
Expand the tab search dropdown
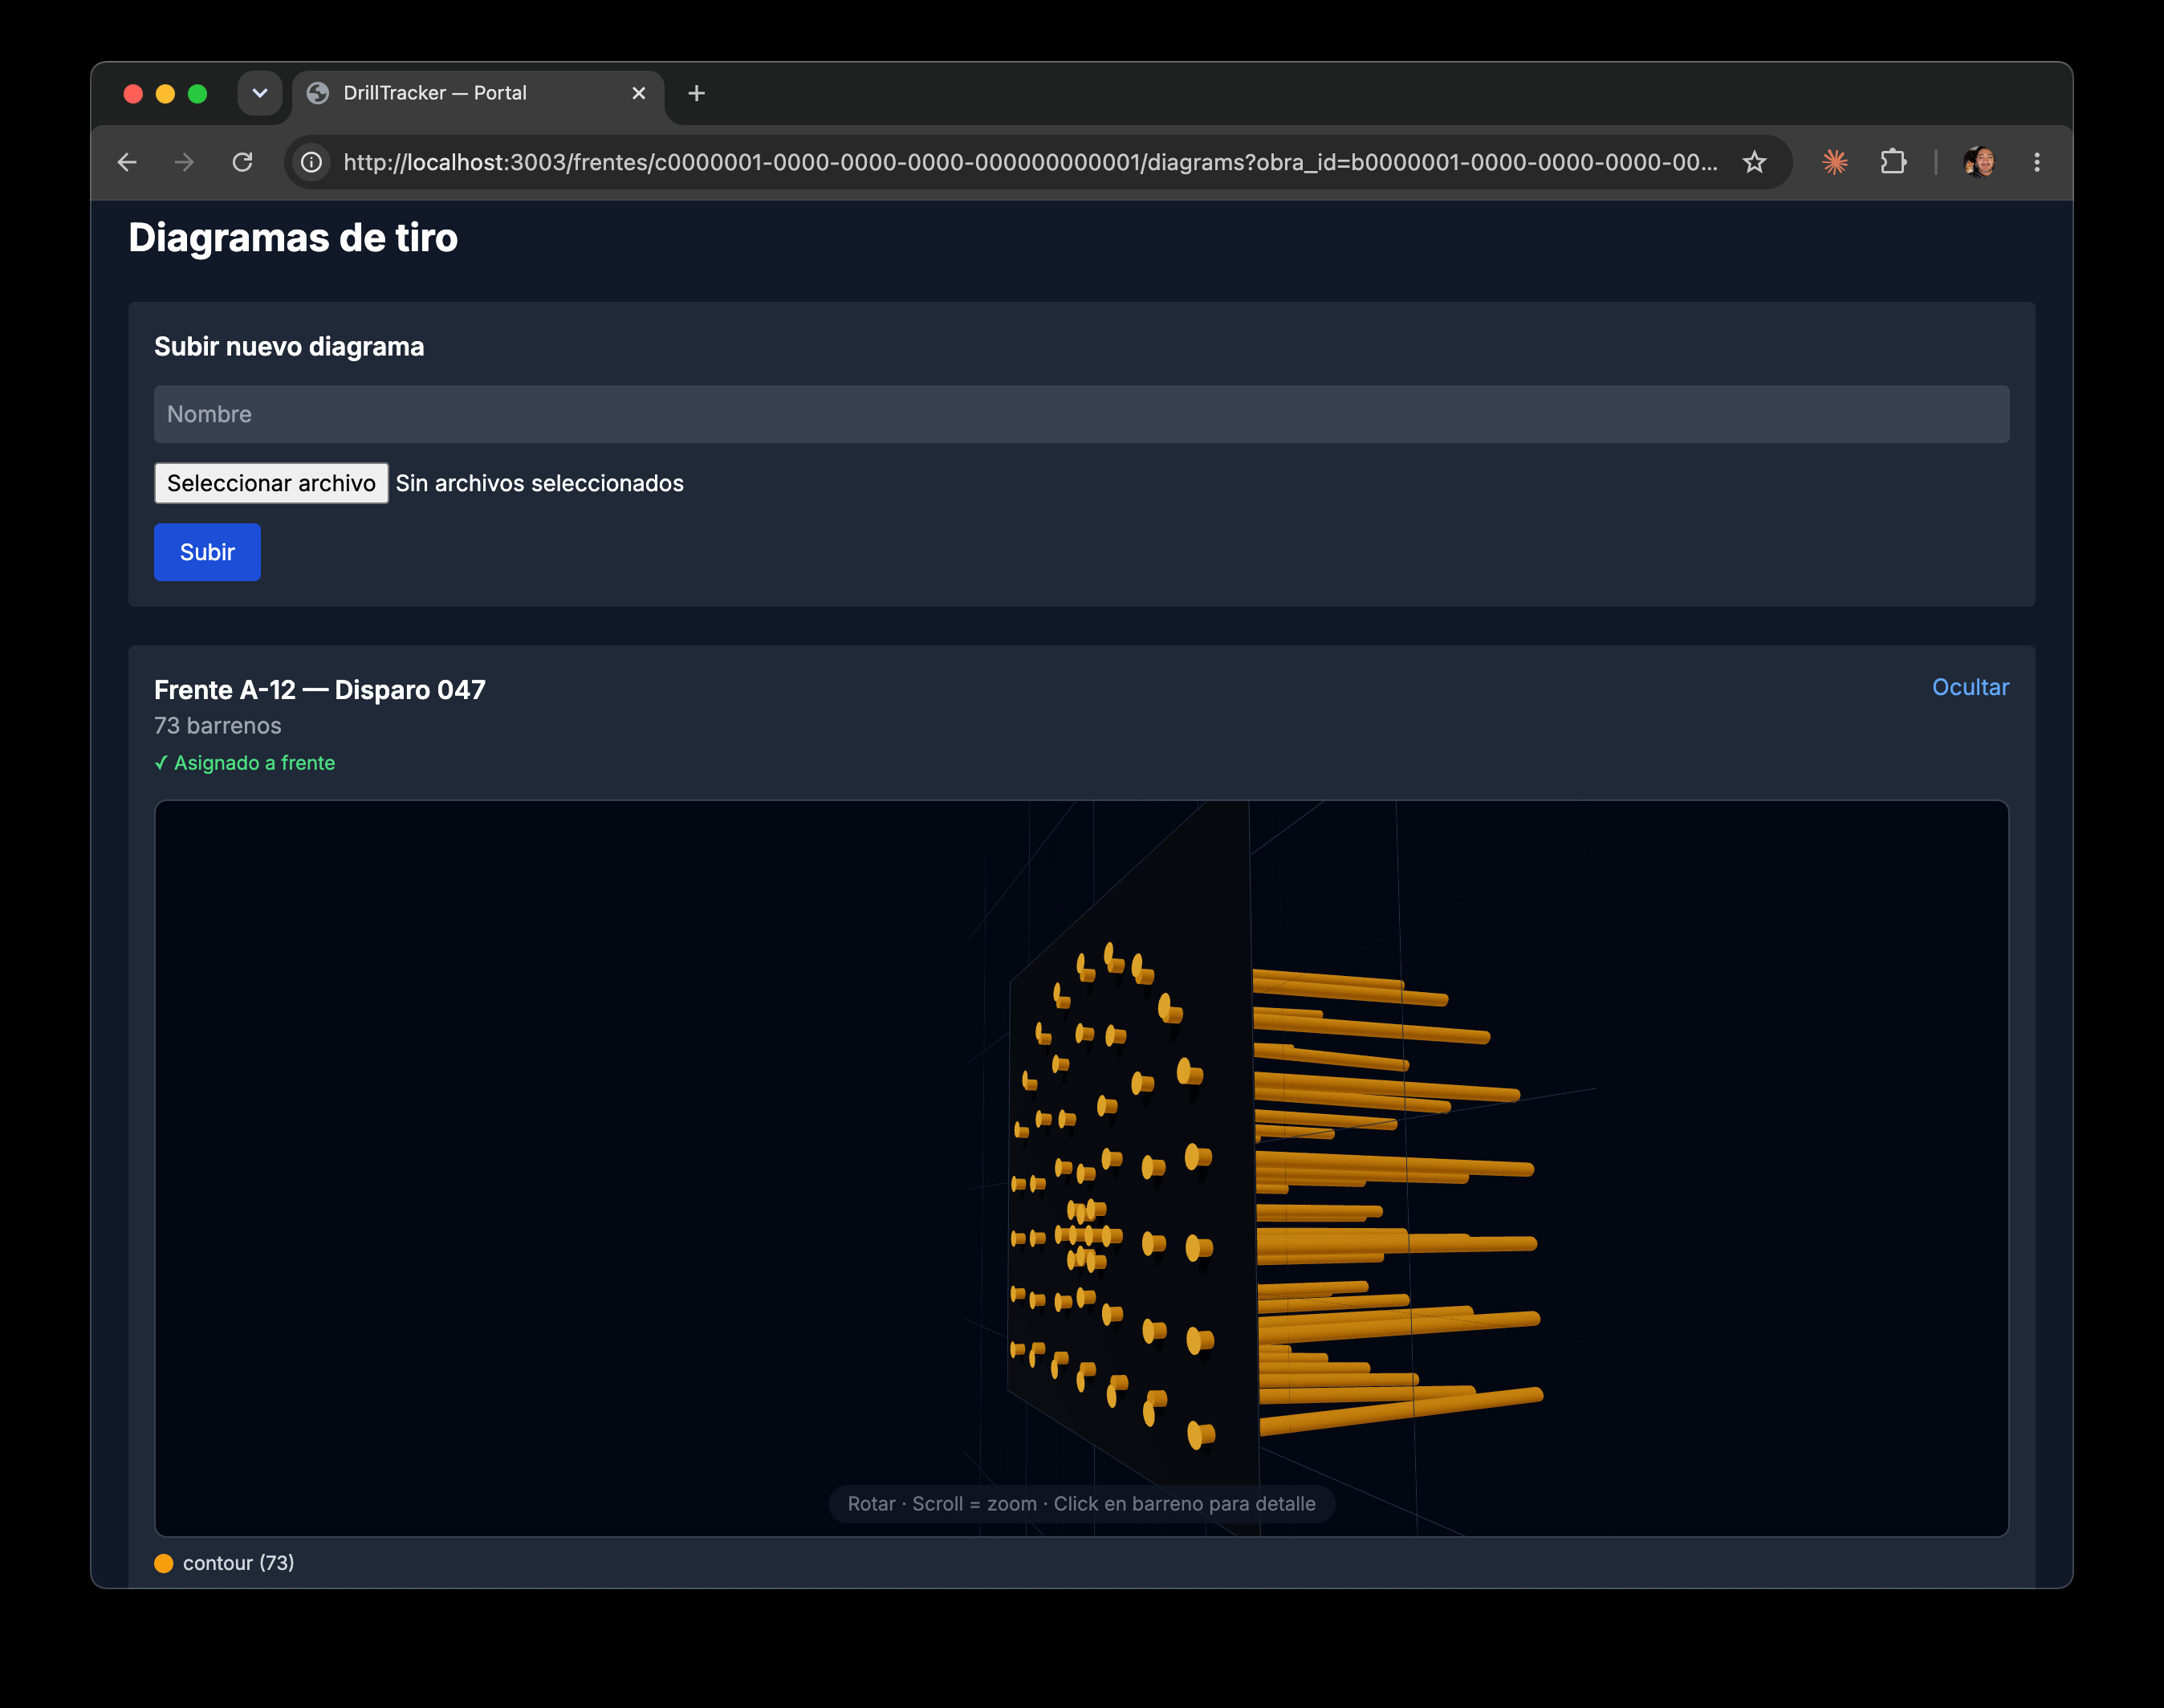260,93
